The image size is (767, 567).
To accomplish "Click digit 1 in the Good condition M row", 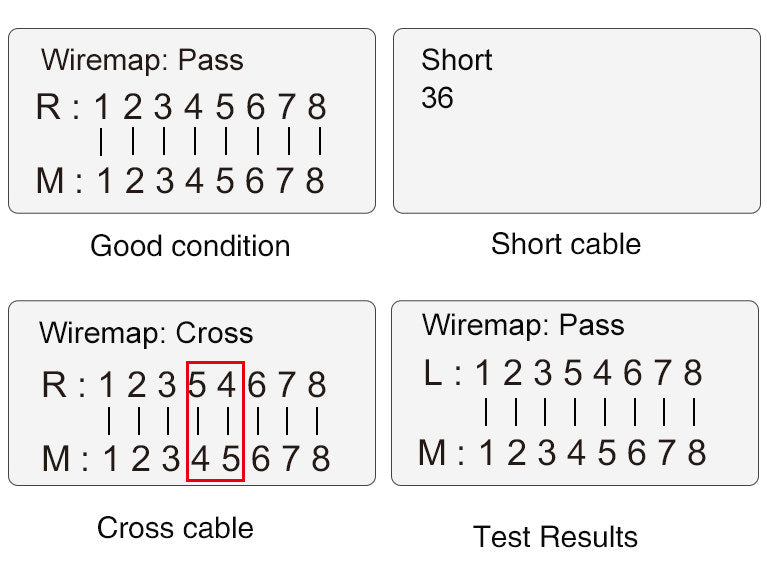I will (102, 181).
